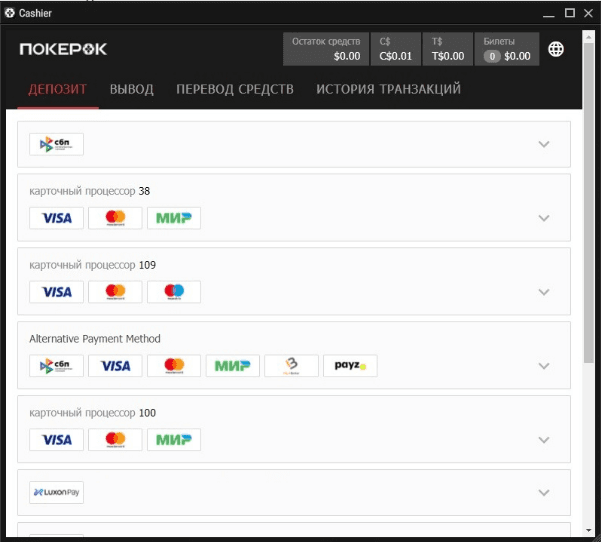Expand card processor 38 chevron
This screenshot has width=602, height=543.
coord(544,218)
